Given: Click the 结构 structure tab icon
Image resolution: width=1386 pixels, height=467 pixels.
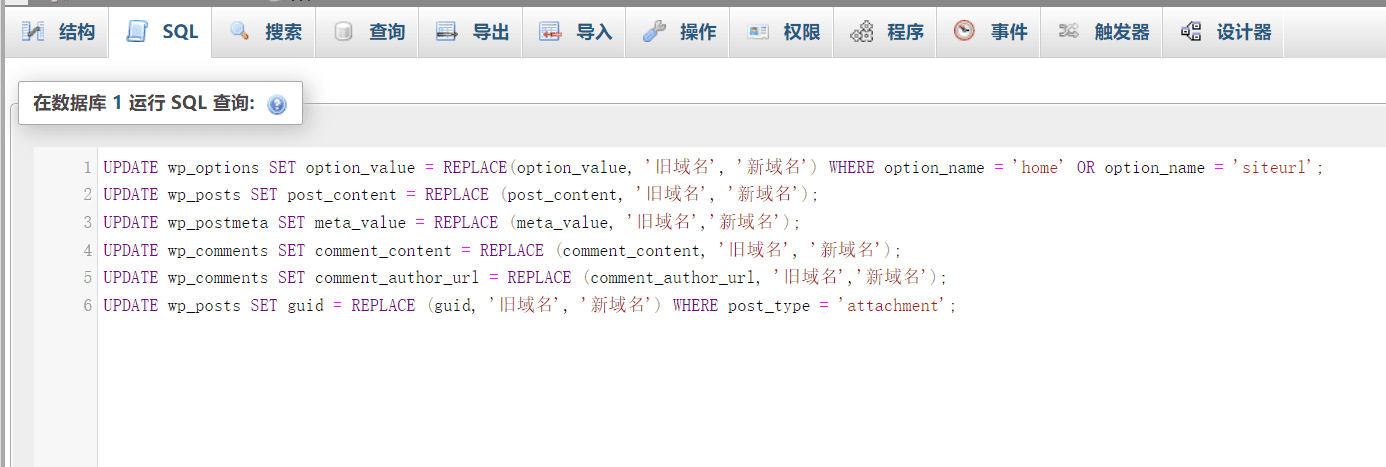Looking at the screenshot, I should click(x=33, y=32).
